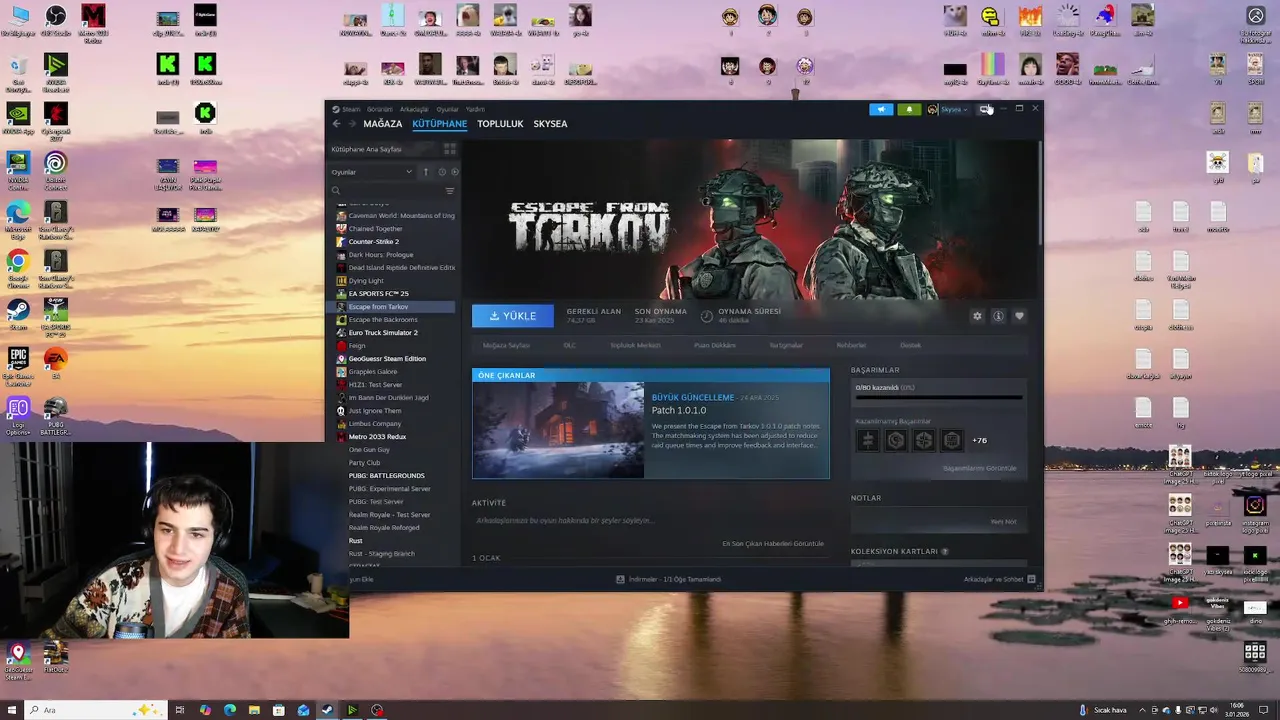Screen dimensions: 1280x720
Task: Open Google Chrome desktop shortcut
Action: [18, 267]
